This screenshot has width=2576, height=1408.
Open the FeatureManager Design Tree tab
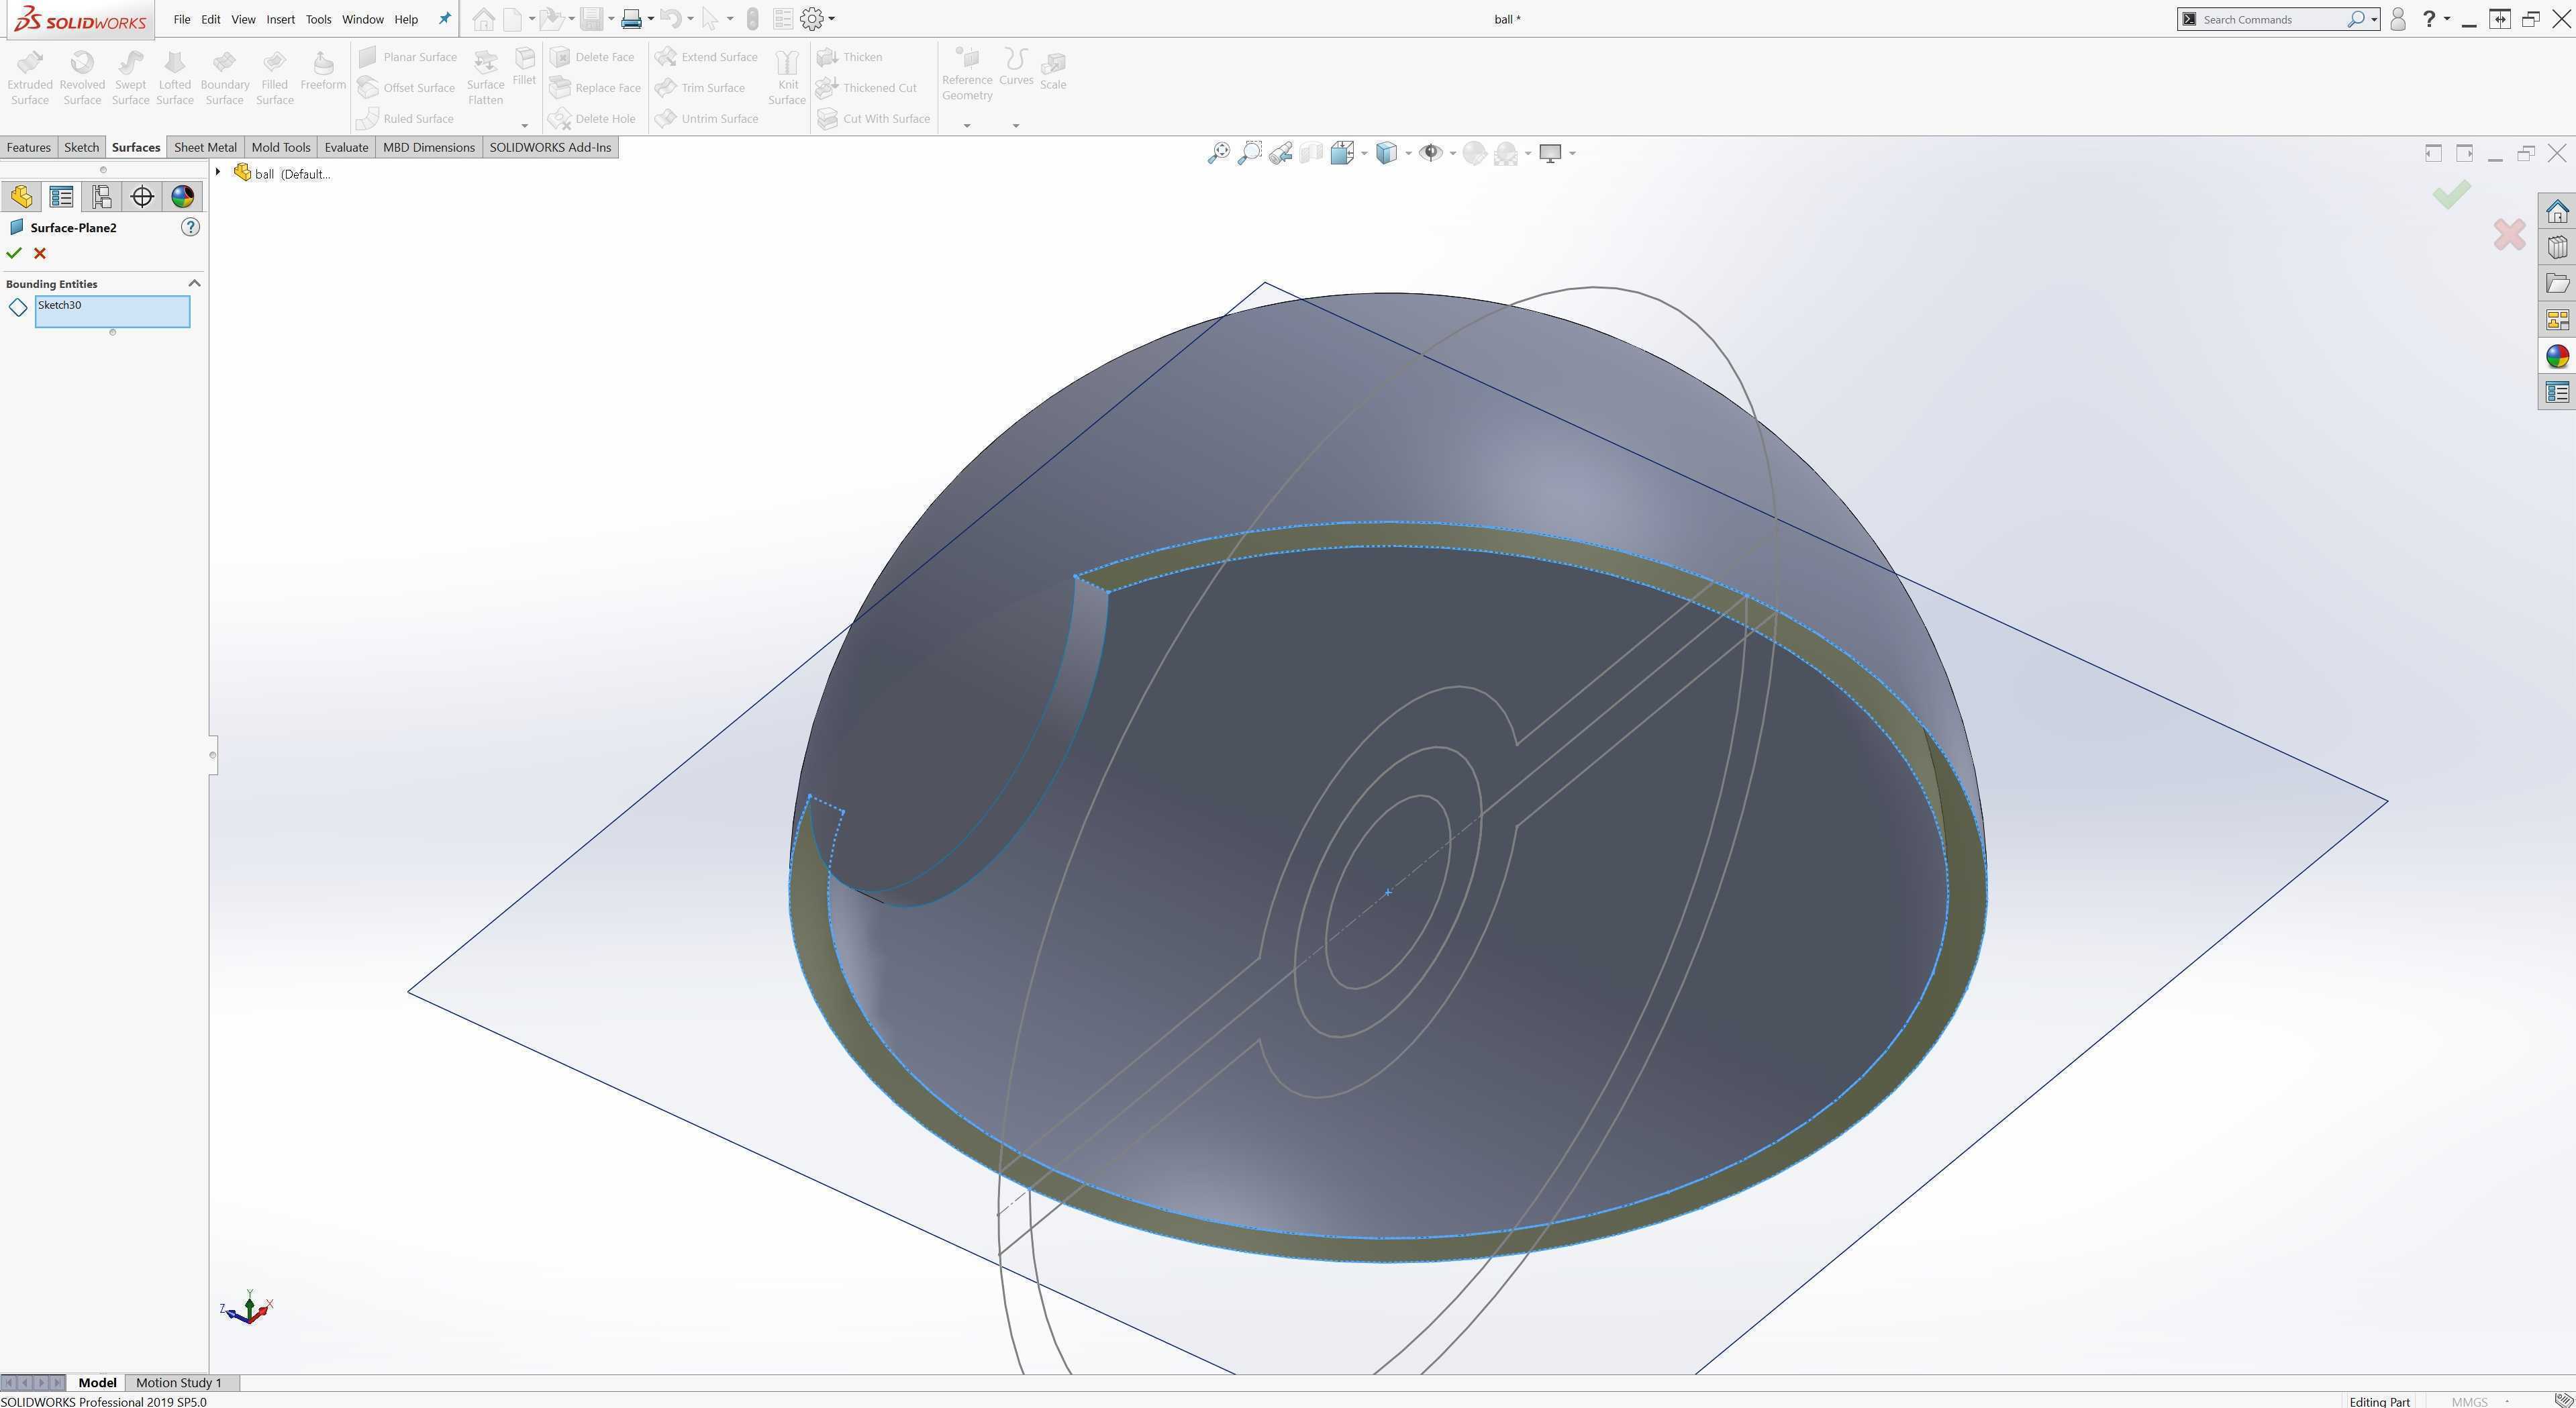(x=21, y=196)
